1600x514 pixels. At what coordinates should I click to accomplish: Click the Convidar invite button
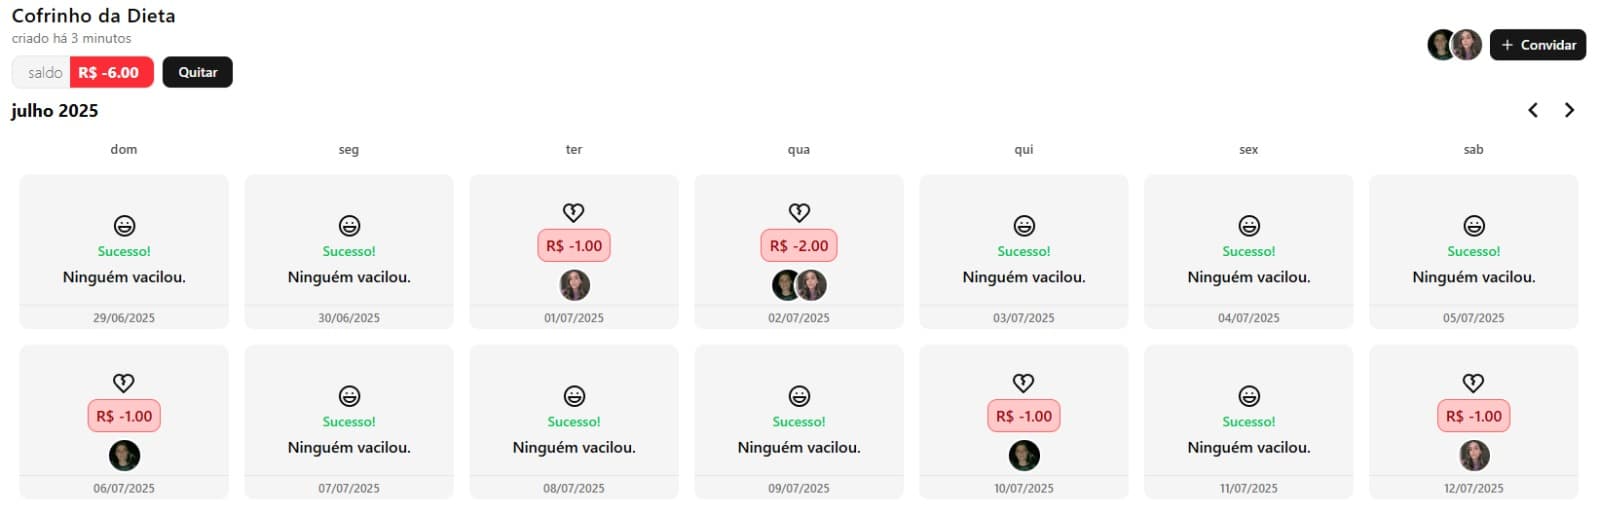(1537, 45)
